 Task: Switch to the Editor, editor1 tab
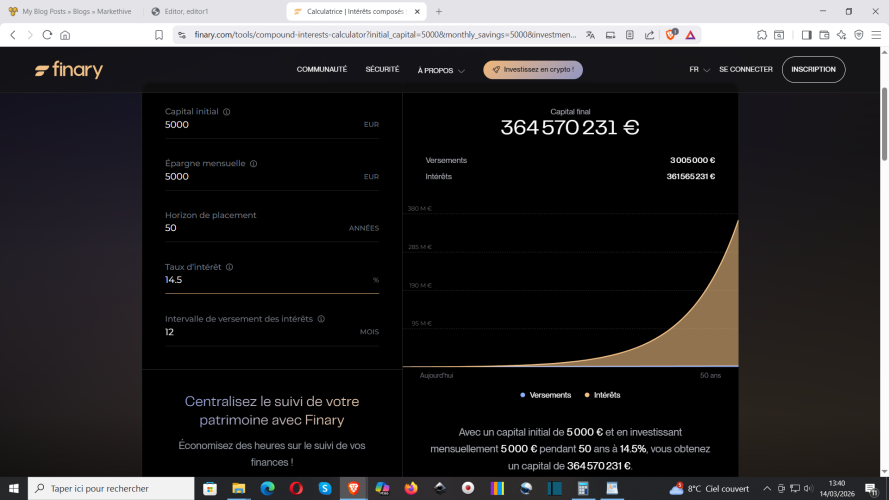207,11
